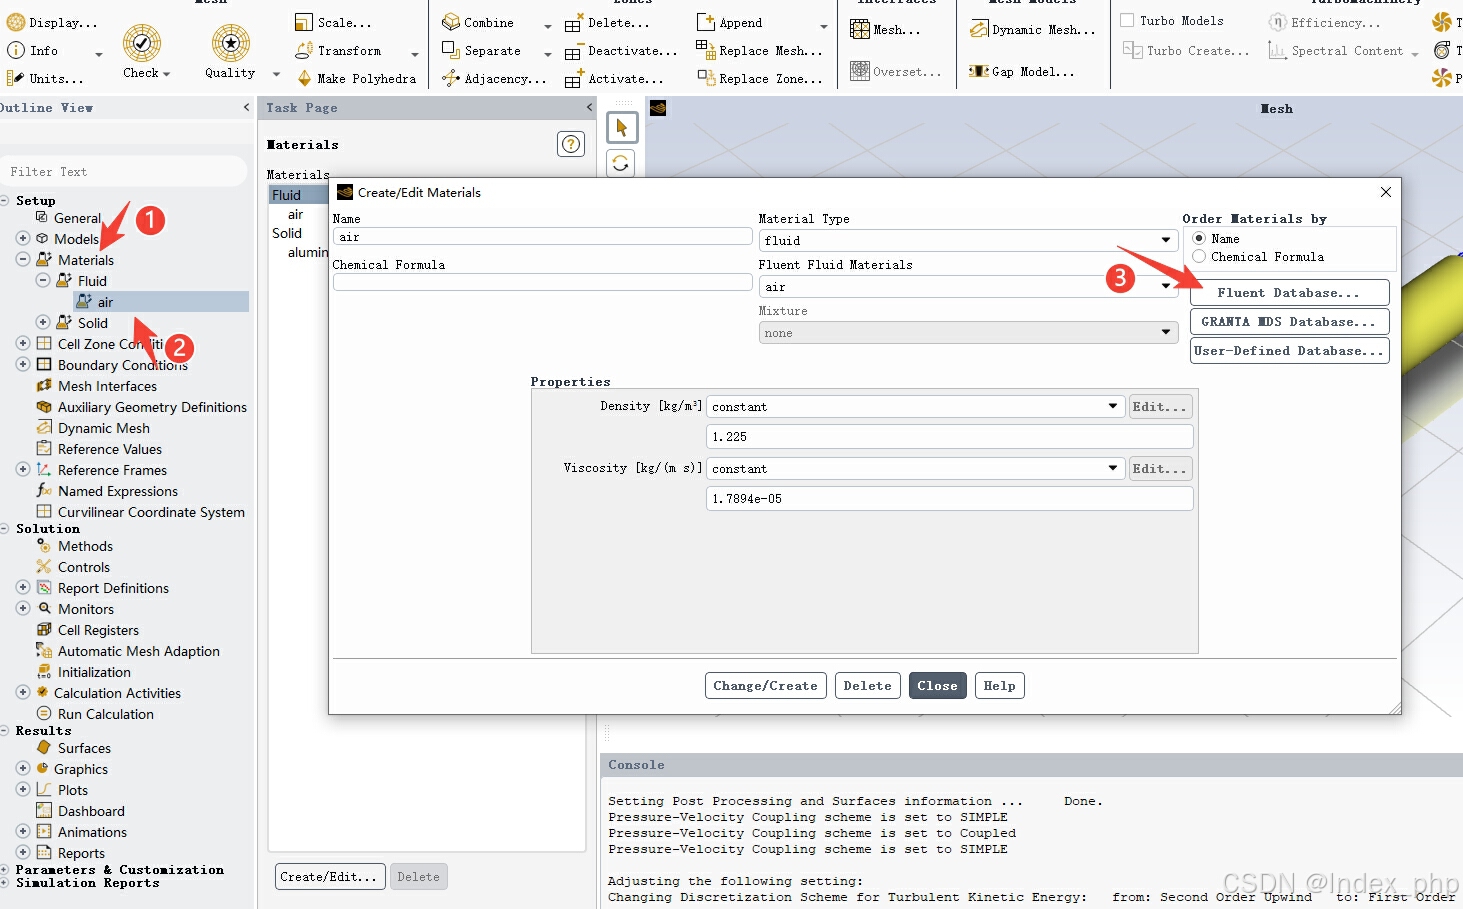Open Initialization in outline tree
This screenshot has width=1463, height=909.
pyautogui.click(x=94, y=672)
